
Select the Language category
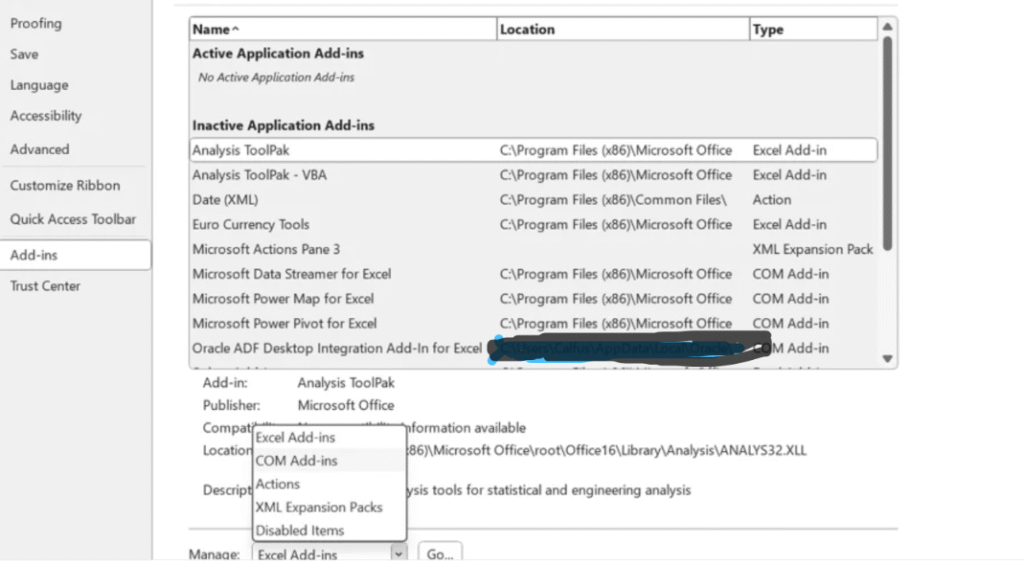[x=39, y=85]
